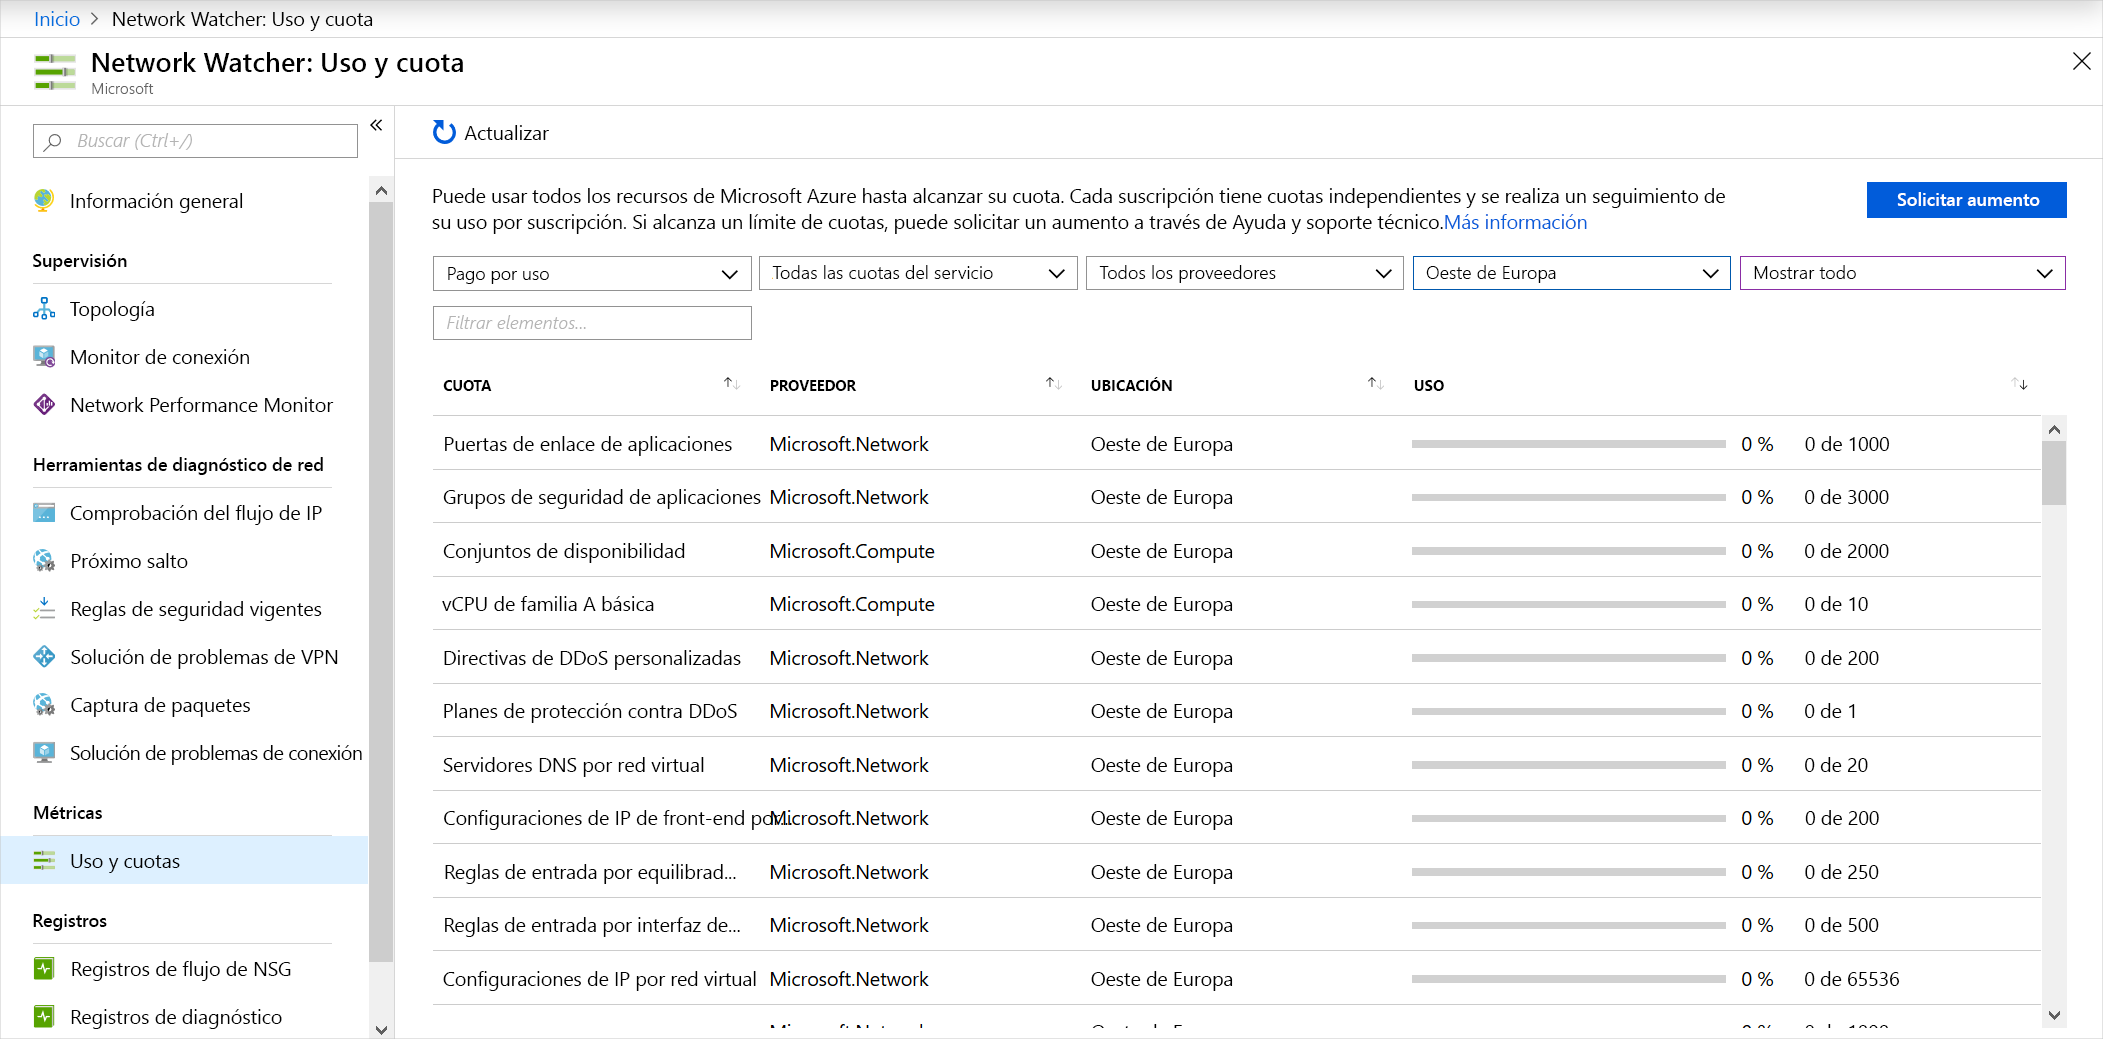
Task: Open the Pago por uso subscription dropdown
Action: [x=592, y=273]
